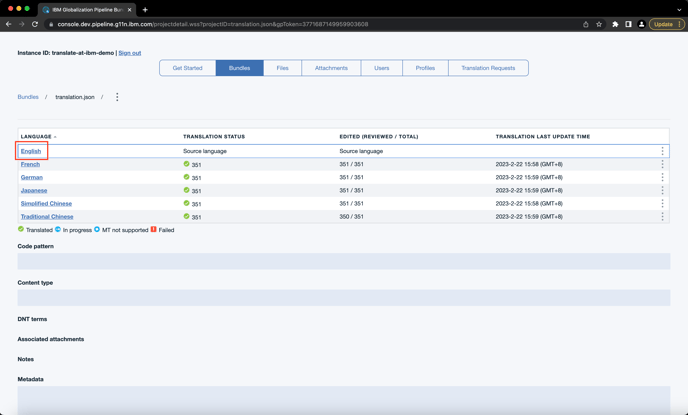Image resolution: width=688 pixels, height=415 pixels.
Task: Open the Simplified Chinese row kebab menu
Action: 662,204
